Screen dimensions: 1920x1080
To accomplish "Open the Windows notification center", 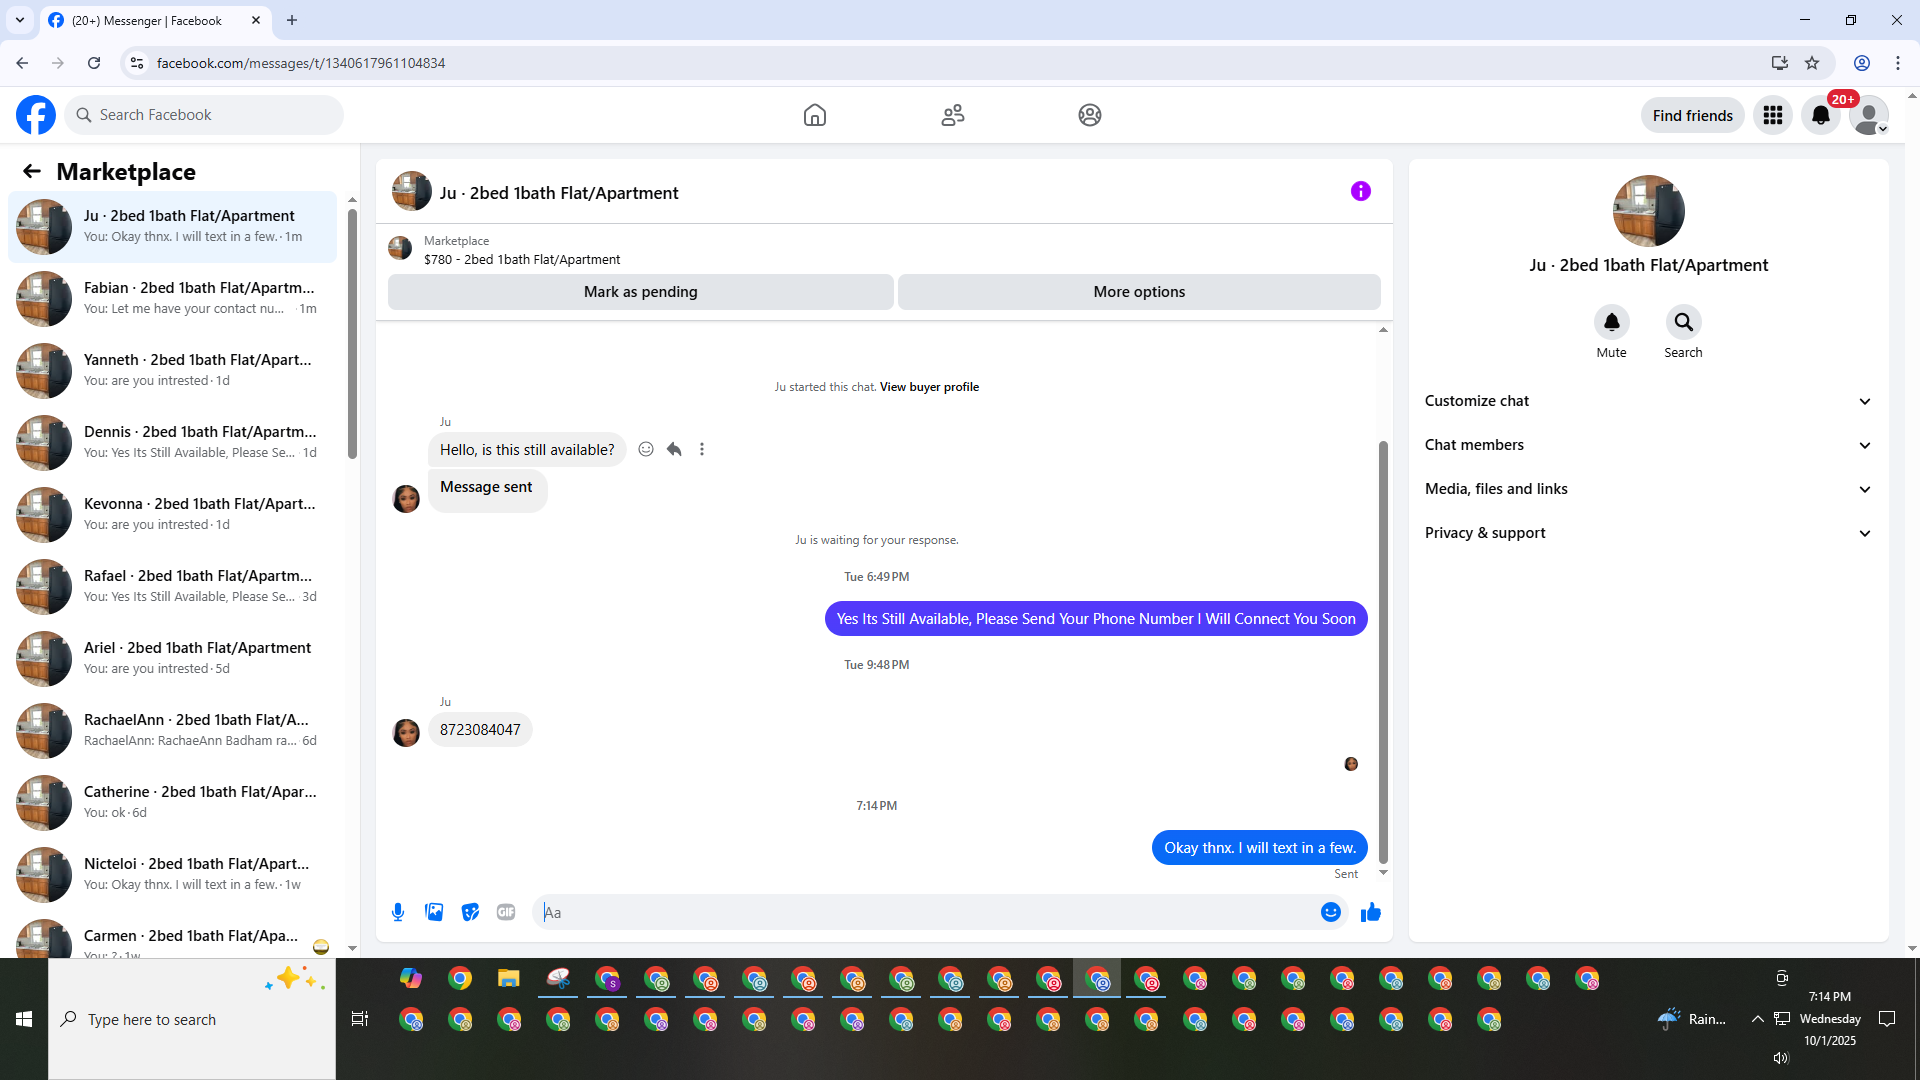I will point(1887,1019).
